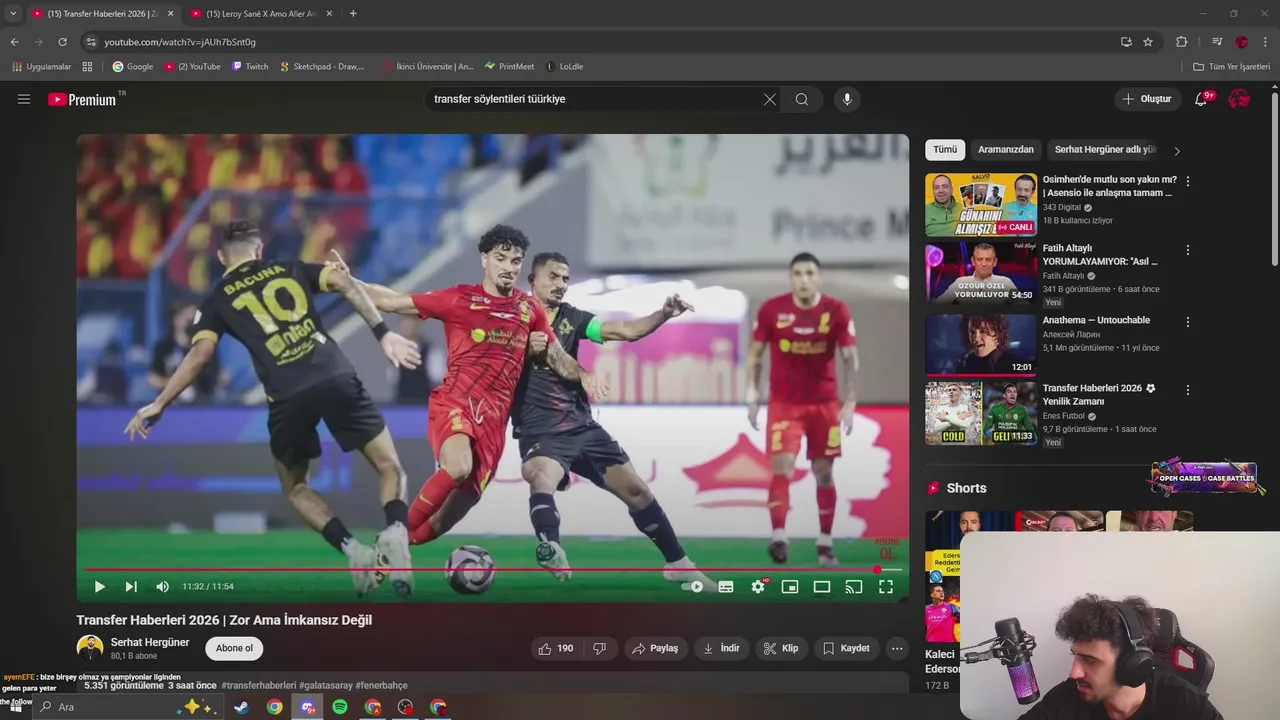Click the #galatasaray hashtag
The width and height of the screenshot is (1280, 720).
click(x=325, y=685)
